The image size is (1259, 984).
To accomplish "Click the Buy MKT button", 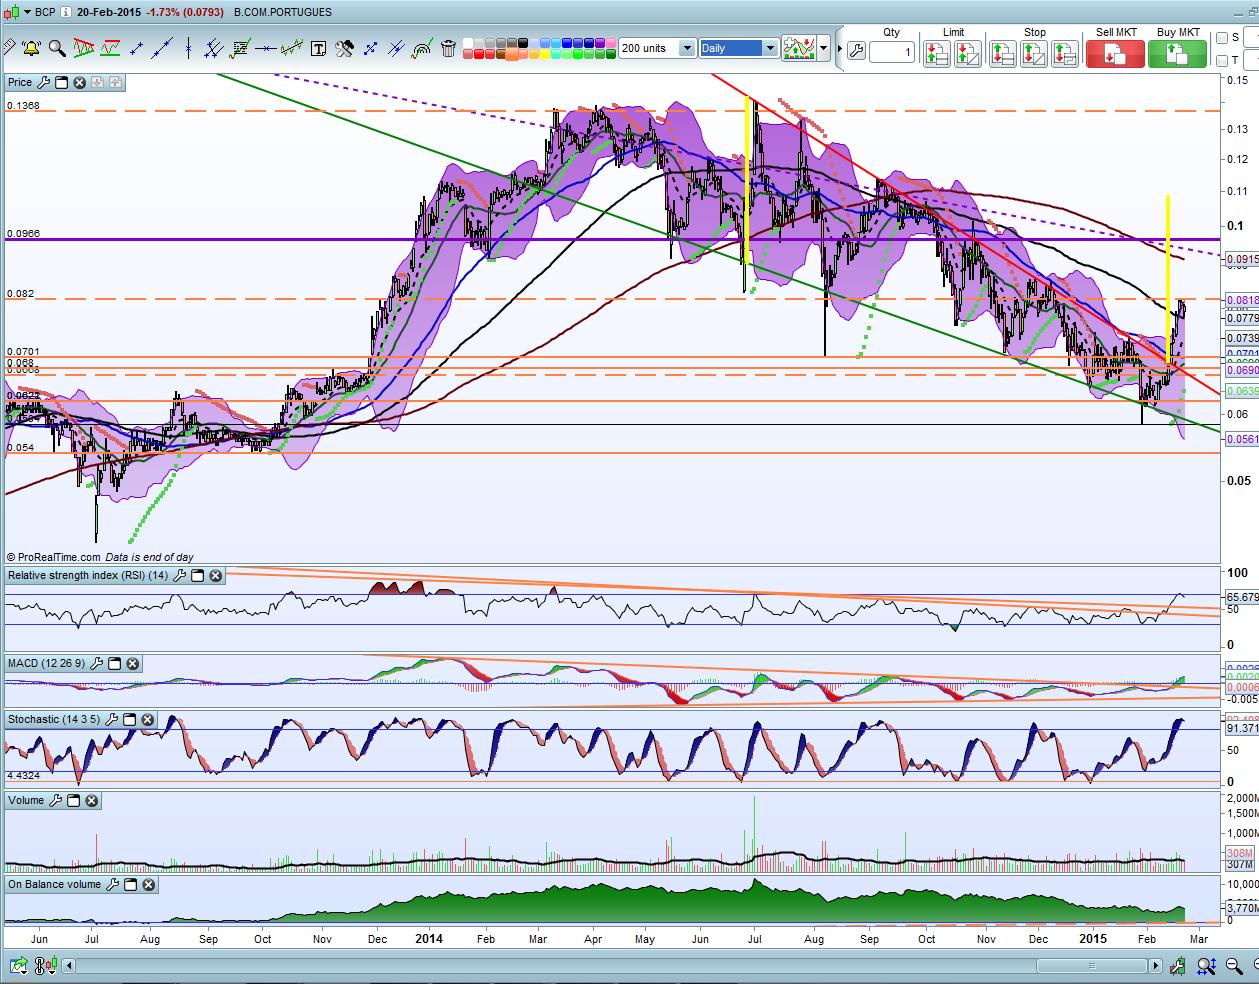I will click(1177, 53).
